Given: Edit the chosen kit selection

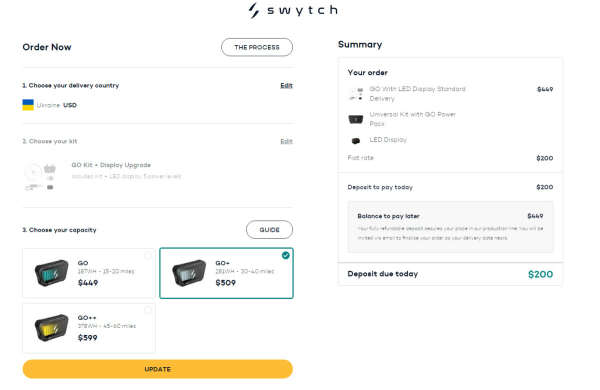Looking at the screenshot, I should coord(286,141).
